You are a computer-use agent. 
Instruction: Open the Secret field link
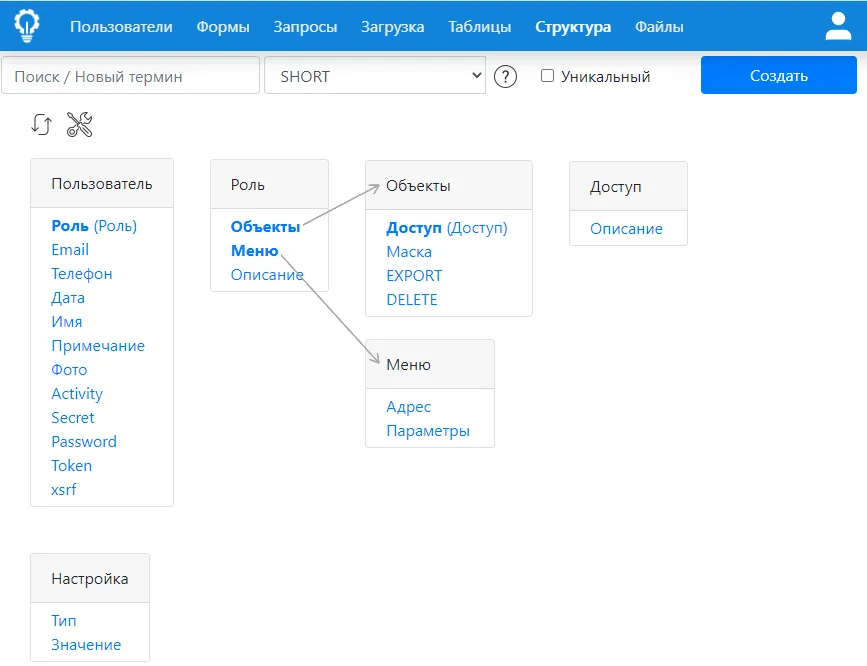point(72,418)
